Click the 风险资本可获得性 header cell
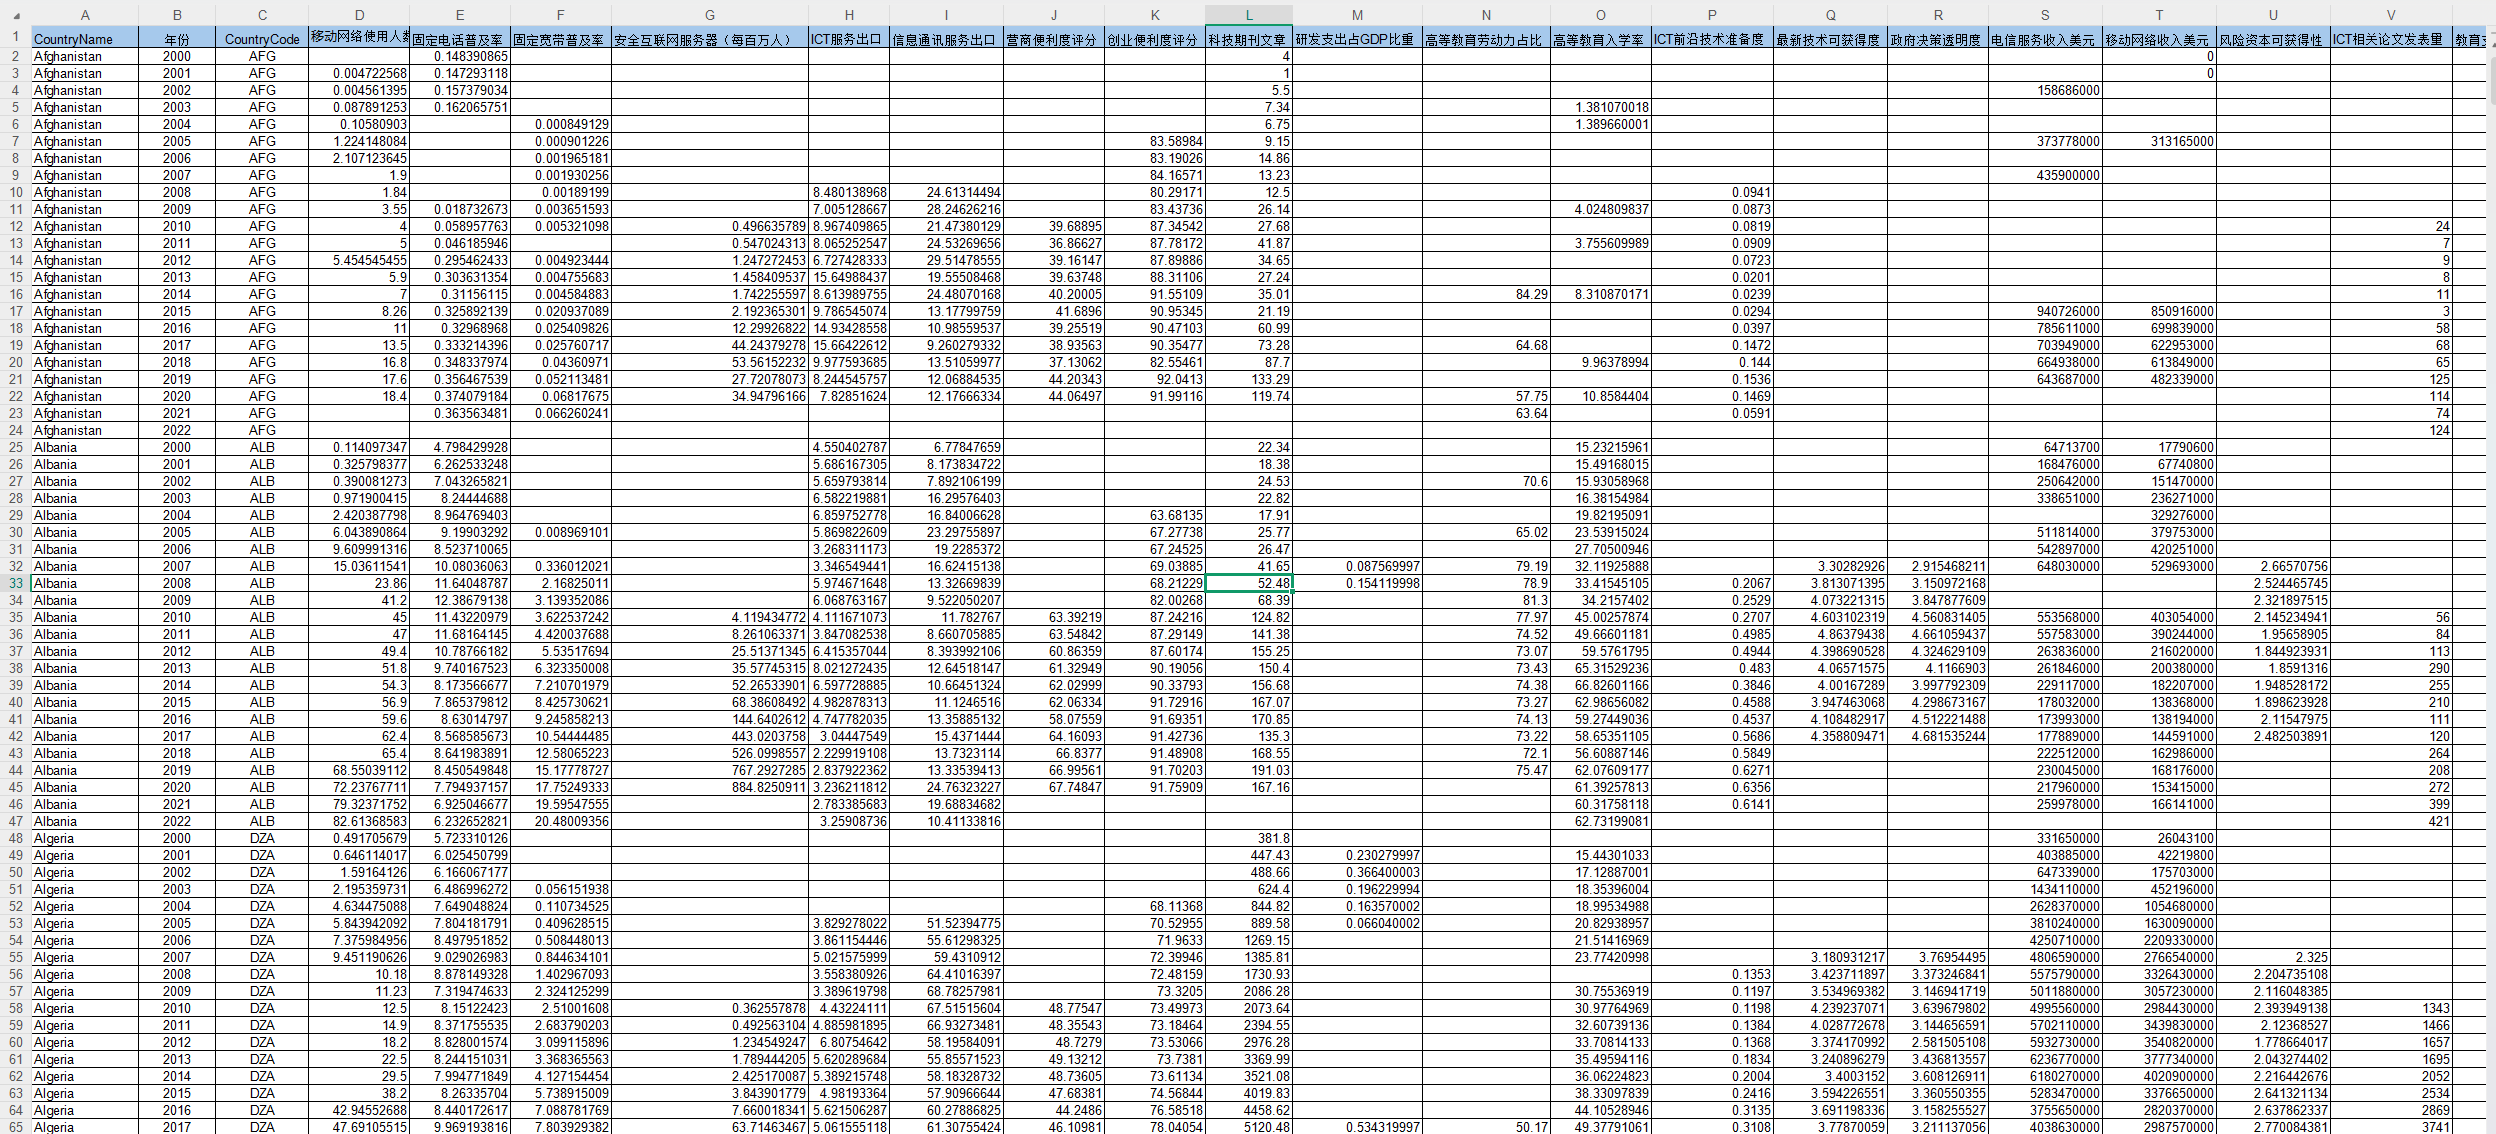The height and width of the screenshot is (1134, 2496). (2272, 39)
